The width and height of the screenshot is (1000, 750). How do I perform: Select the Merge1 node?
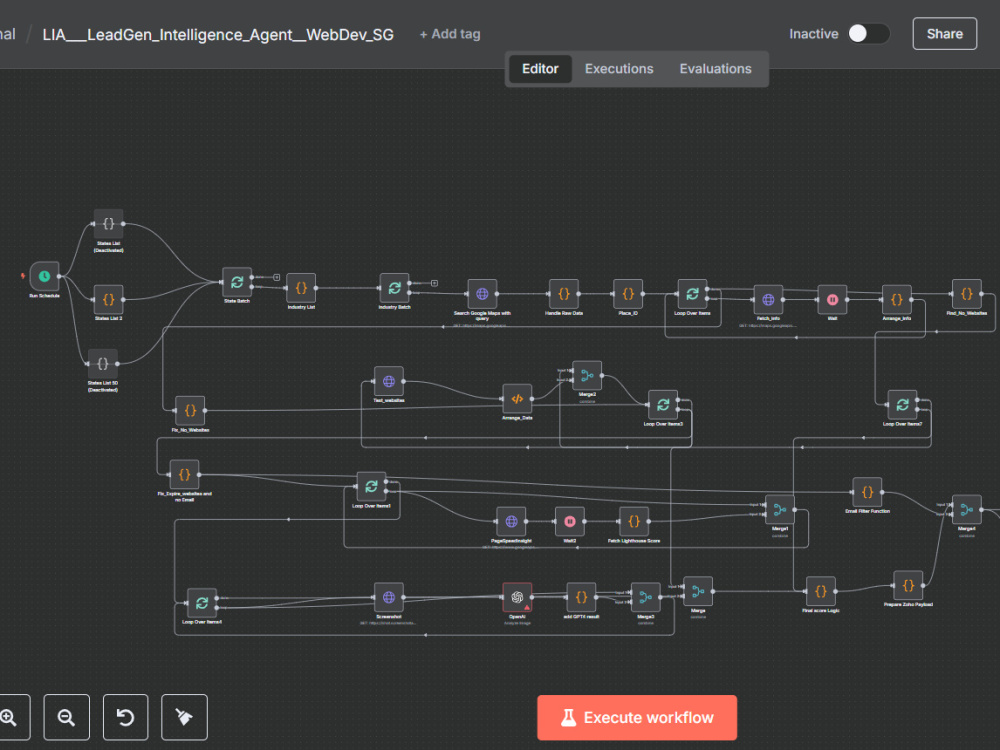(x=779, y=510)
